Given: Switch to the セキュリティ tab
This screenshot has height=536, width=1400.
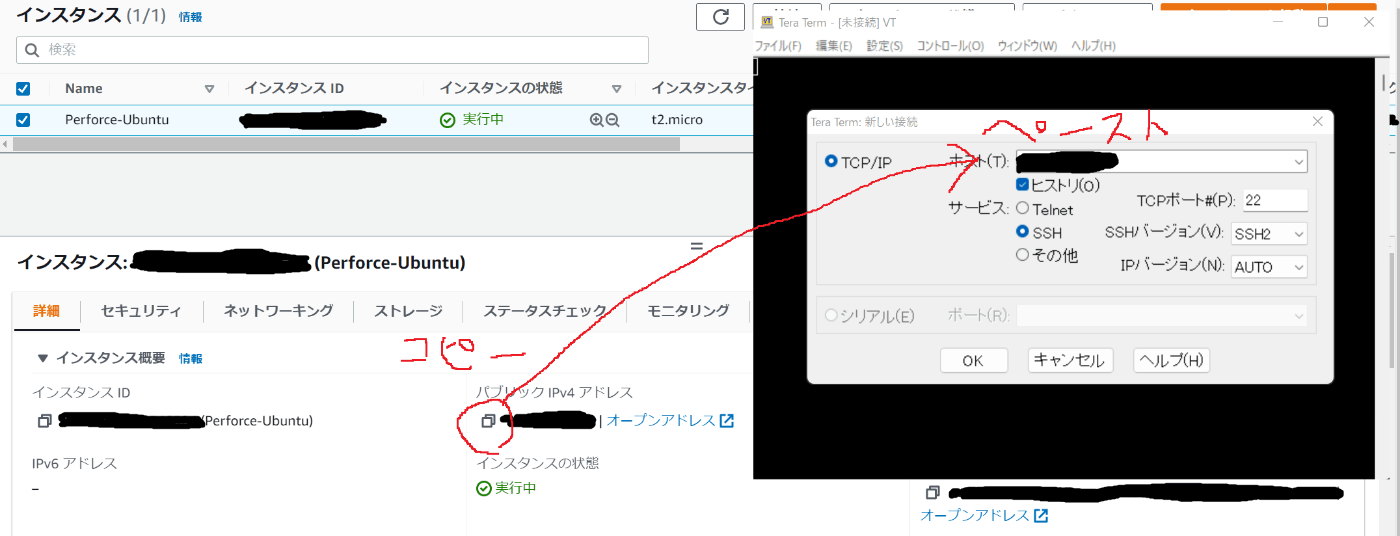Looking at the screenshot, I should tap(141, 311).
